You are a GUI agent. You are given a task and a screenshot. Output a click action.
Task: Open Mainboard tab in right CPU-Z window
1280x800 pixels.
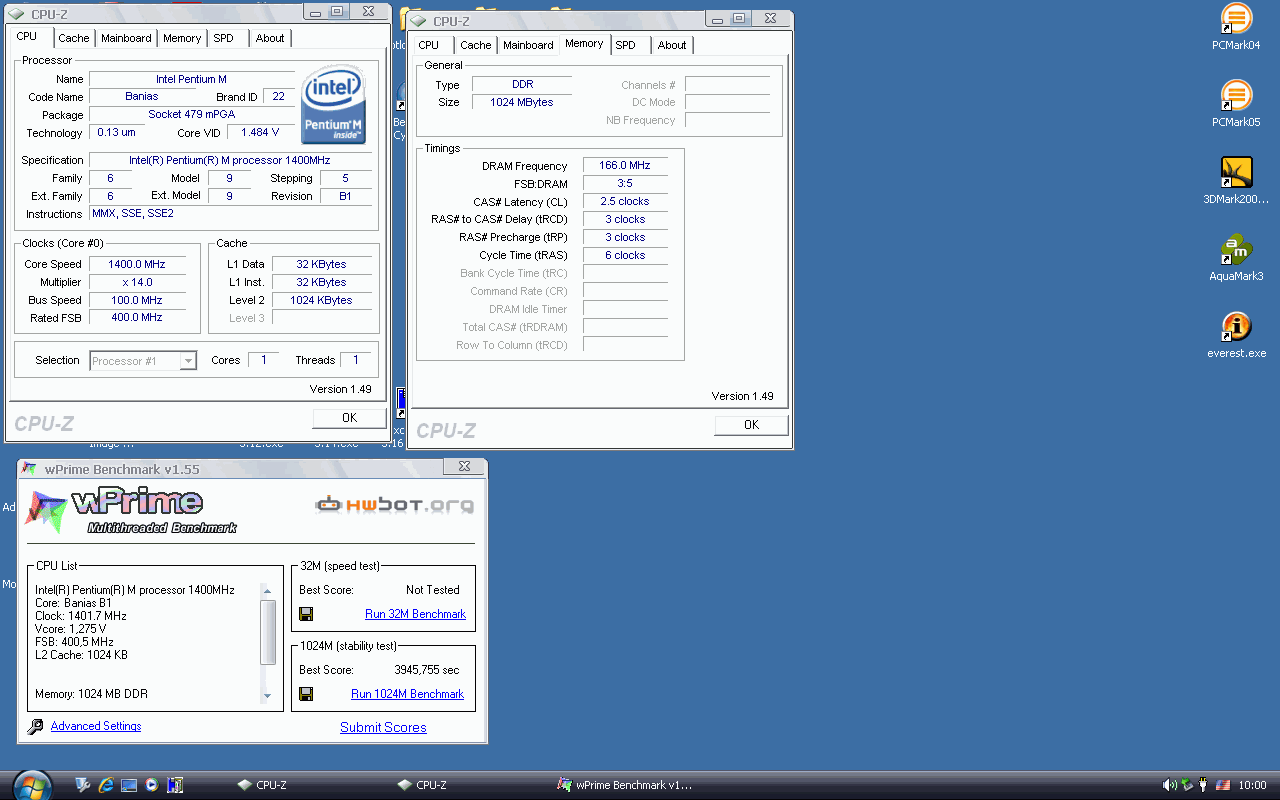point(528,45)
